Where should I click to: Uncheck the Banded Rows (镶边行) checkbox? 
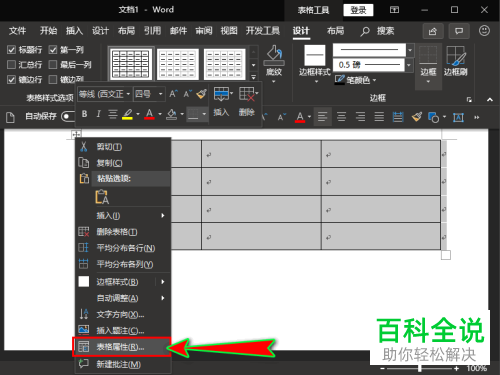(x=11, y=79)
